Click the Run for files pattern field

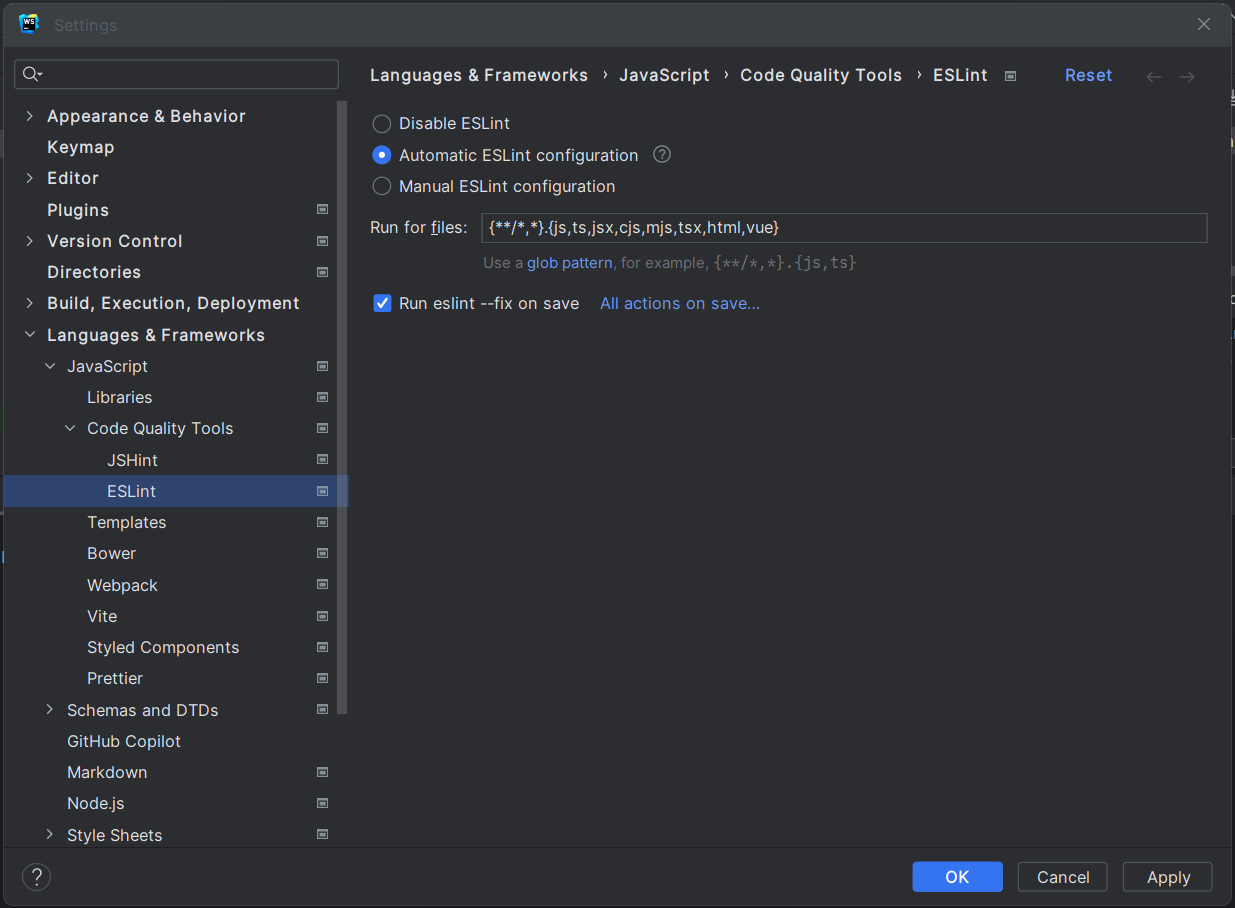coord(844,228)
